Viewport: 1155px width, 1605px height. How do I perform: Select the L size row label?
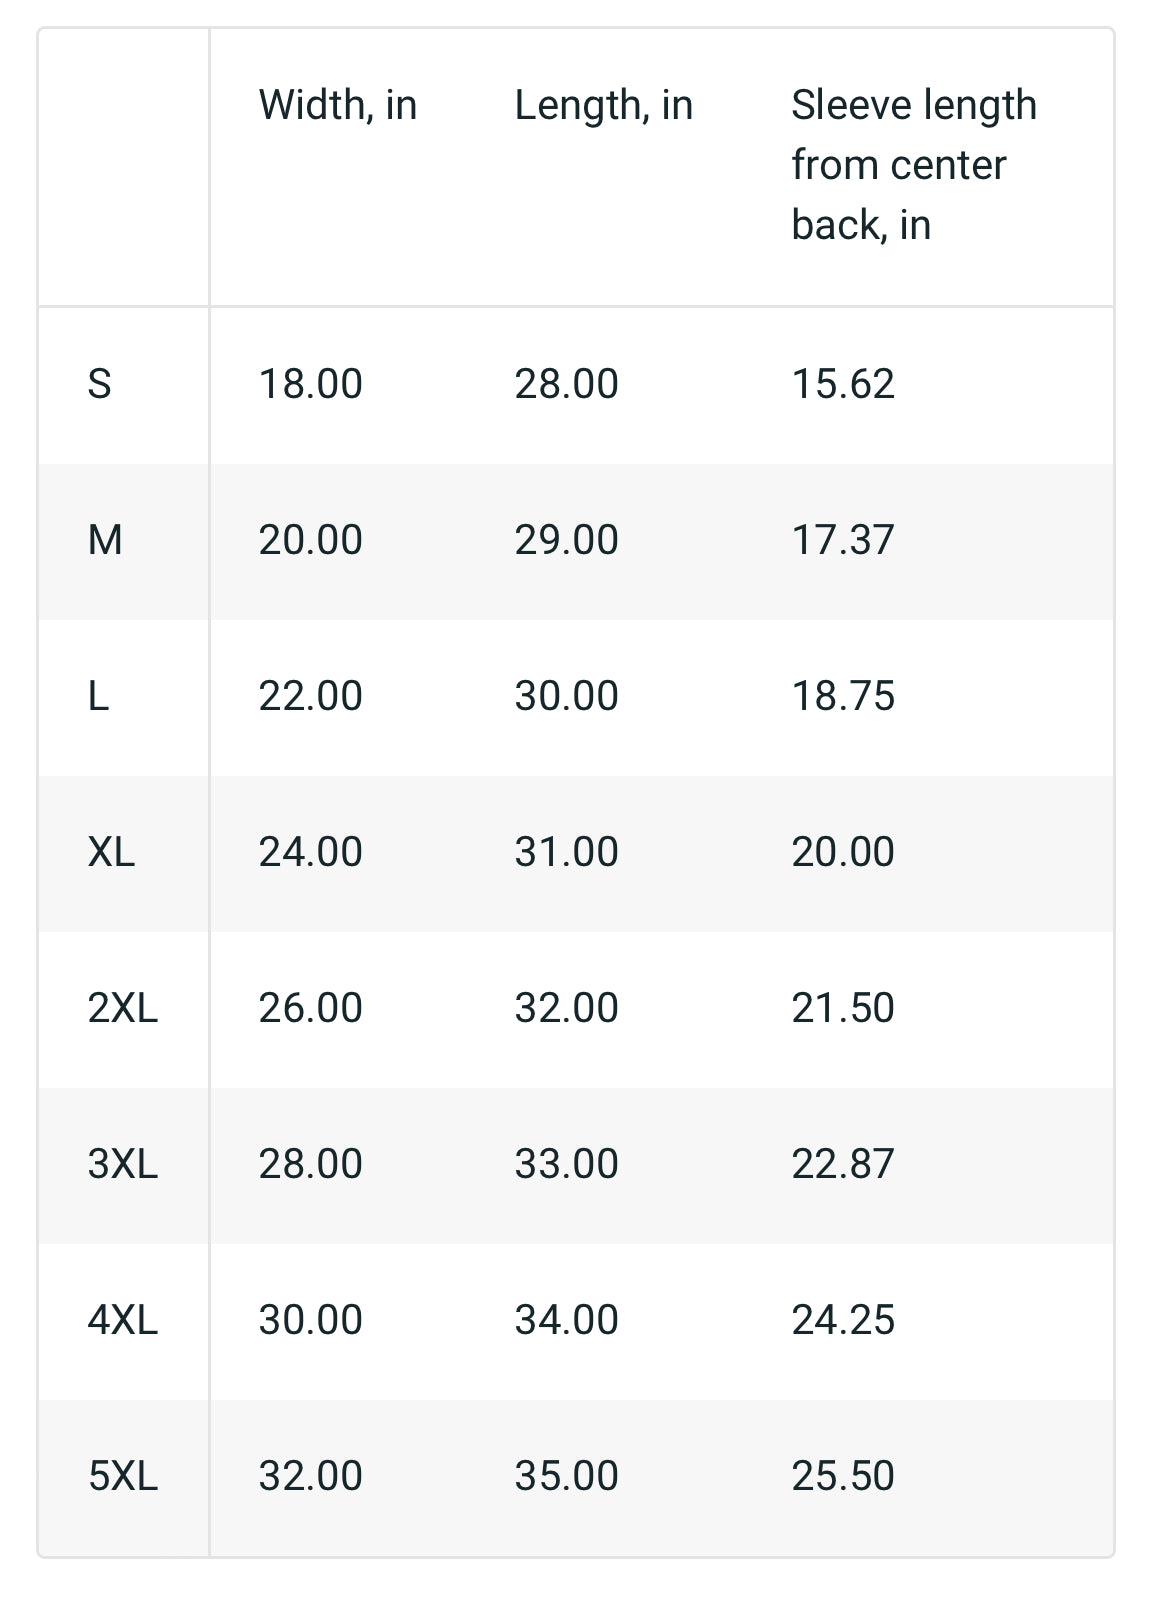pyautogui.click(x=98, y=696)
